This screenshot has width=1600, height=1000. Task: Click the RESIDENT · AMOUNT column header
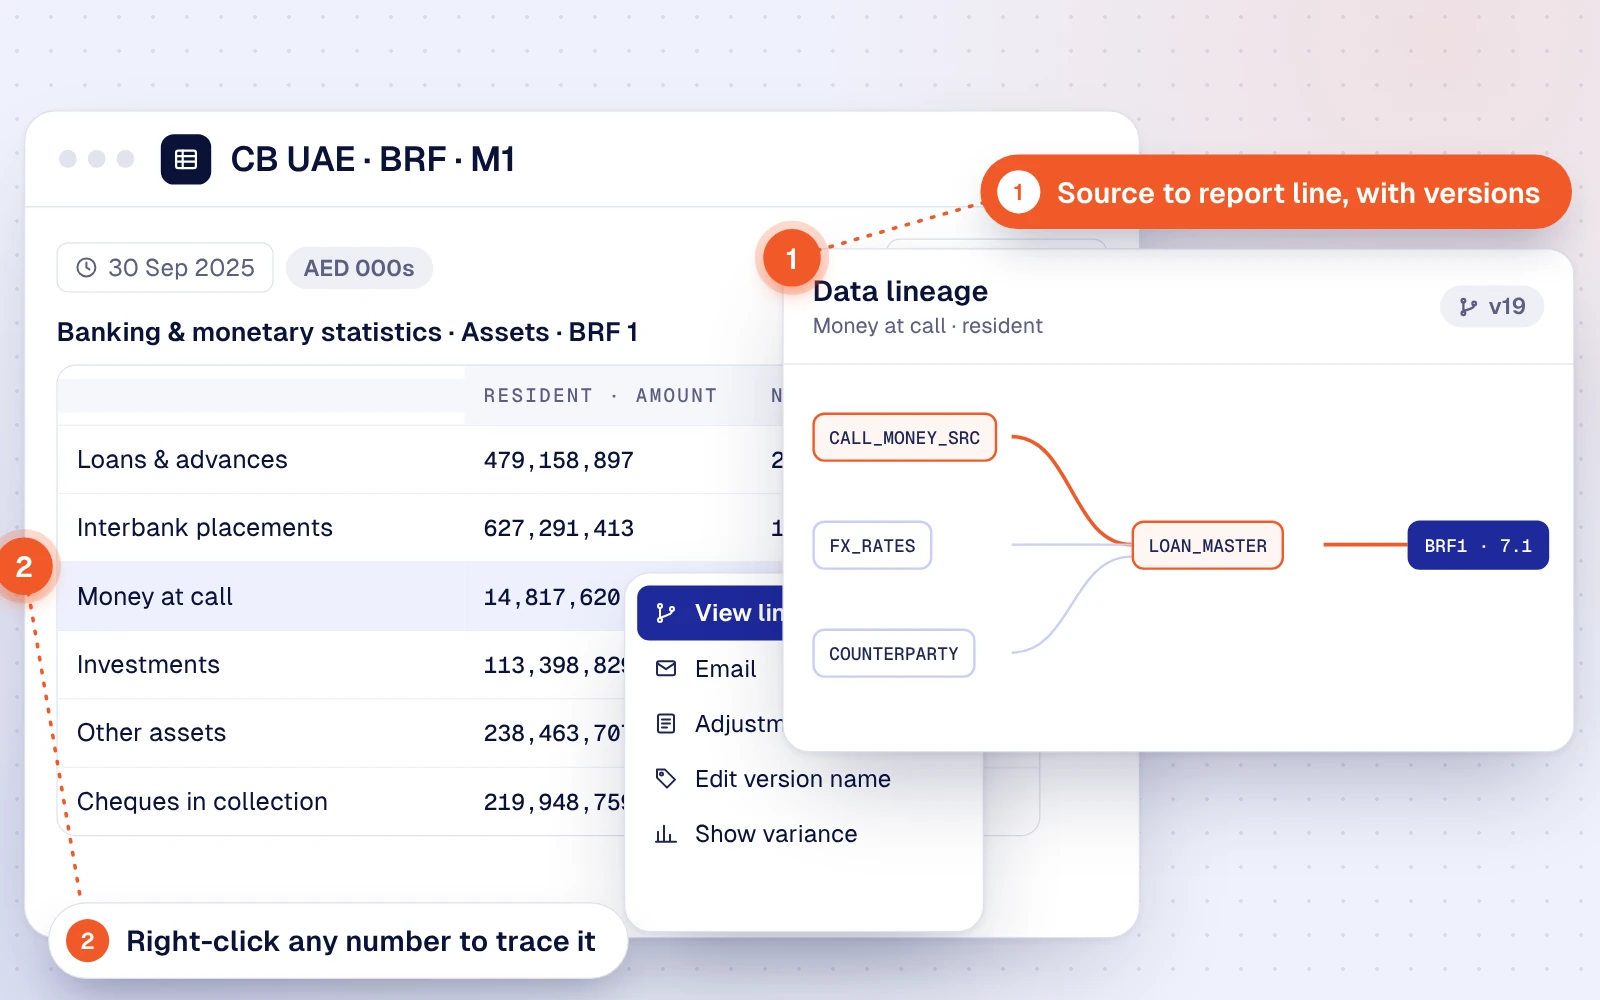pos(600,396)
